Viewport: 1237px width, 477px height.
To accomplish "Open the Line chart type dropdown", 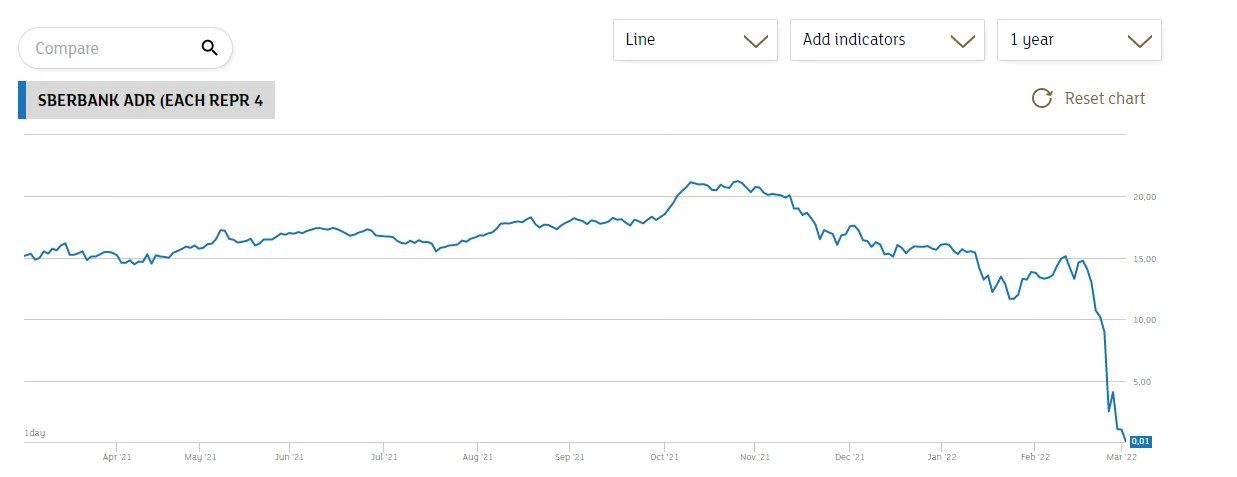I will pos(695,40).
